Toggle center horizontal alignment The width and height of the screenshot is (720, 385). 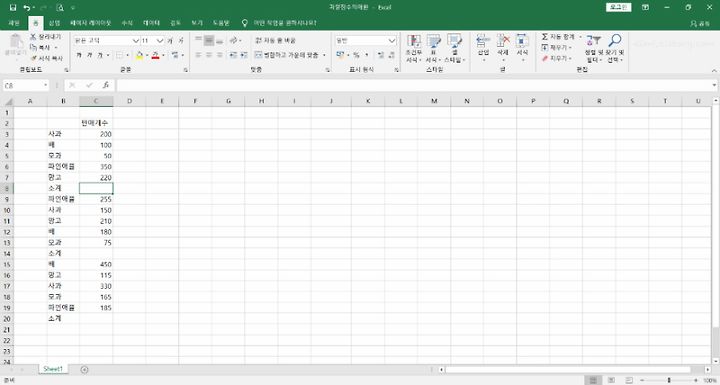click(x=209, y=55)
